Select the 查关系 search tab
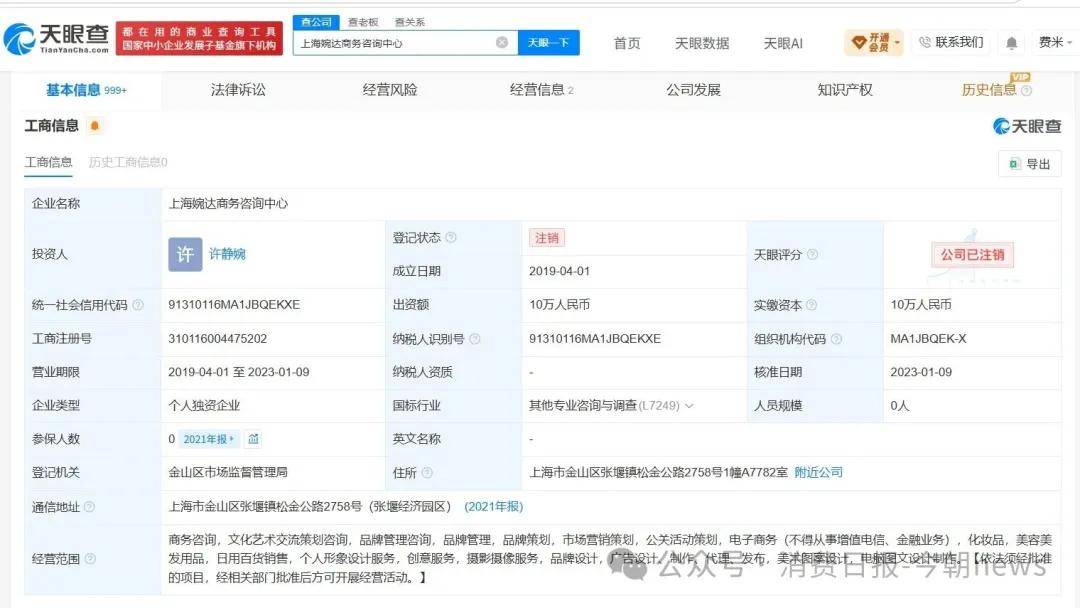The height and width of the screenshot is (608, 1080). coord(409,22)
